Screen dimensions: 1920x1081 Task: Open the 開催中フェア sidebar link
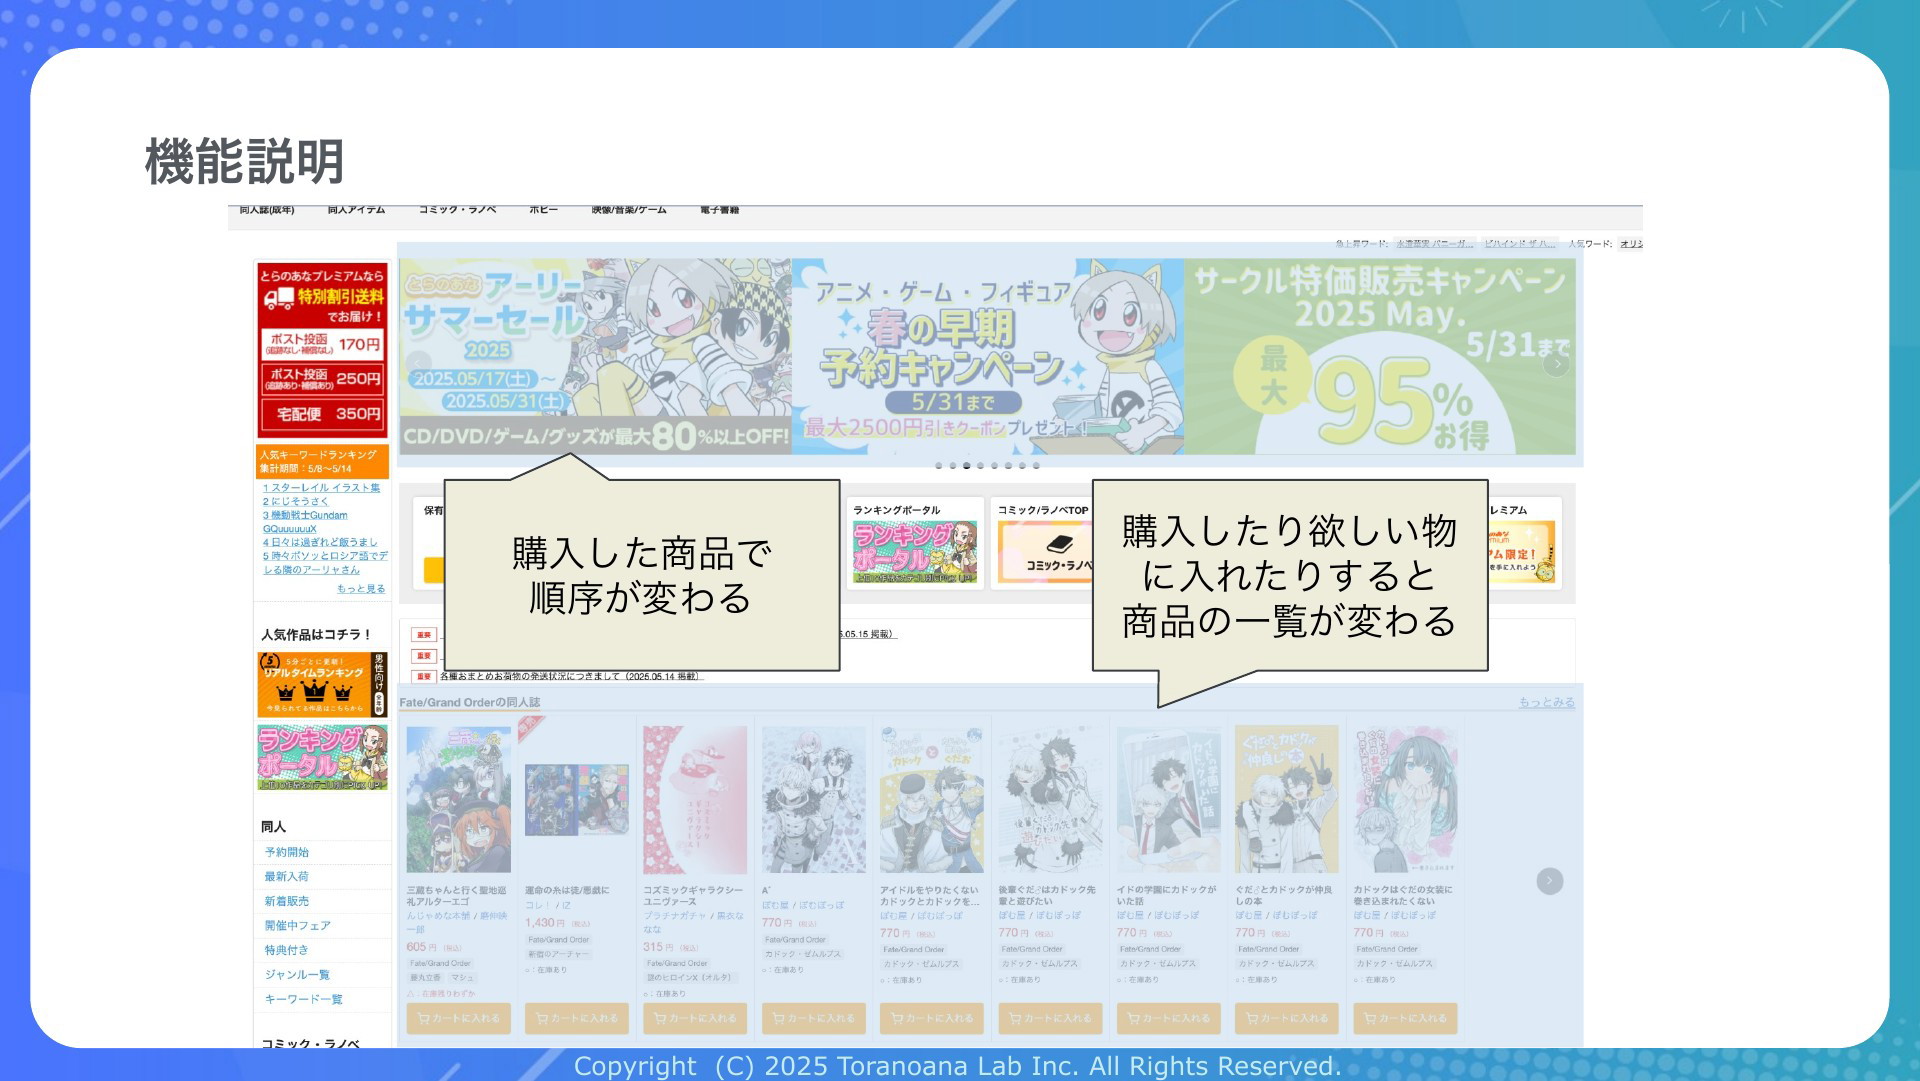point(297,926)
